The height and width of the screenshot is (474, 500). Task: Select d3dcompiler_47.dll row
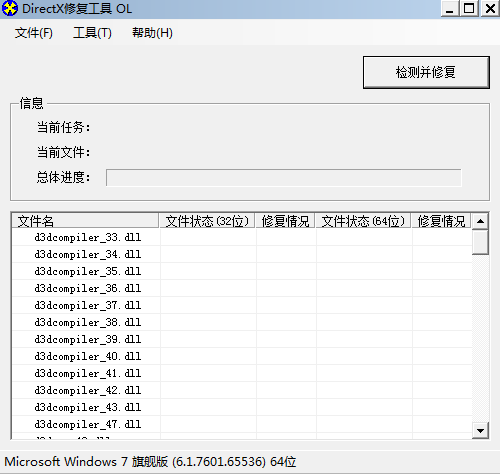[x=242, y=424]
